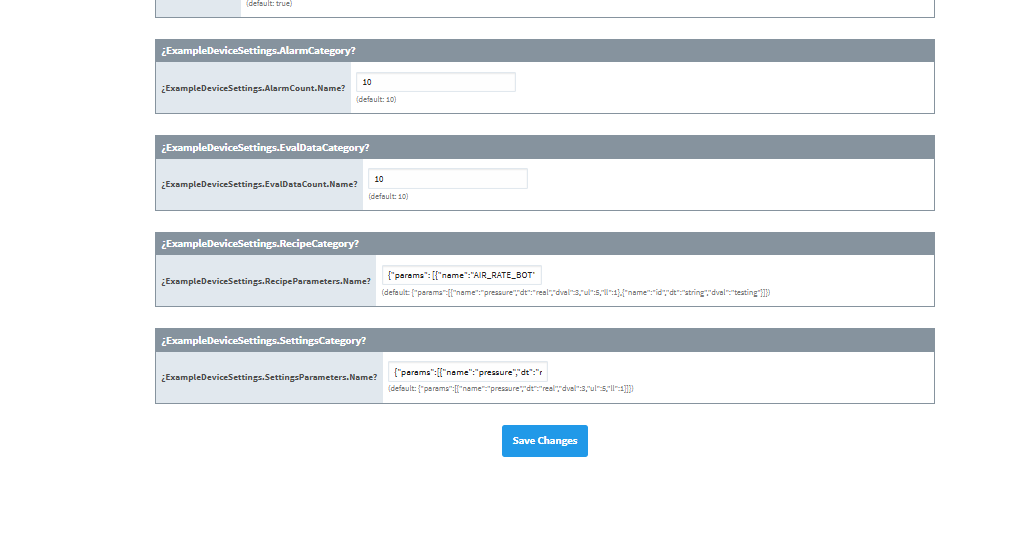Click the SettingsParameters.Name label
1034x543 pixels.
[x=269, y=377]
